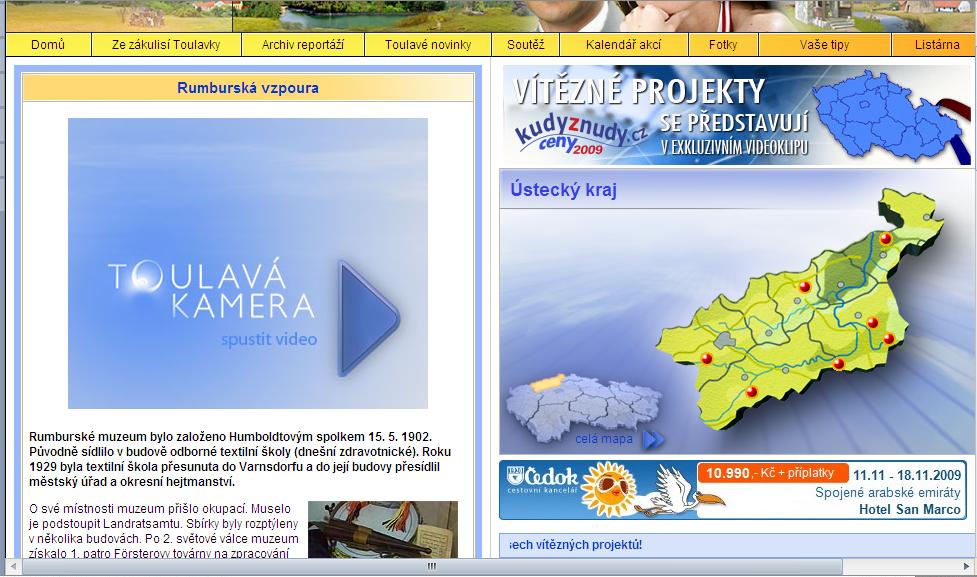
Task: Click the northernmost red marker on the map
Action: click(x=885, y=238)
